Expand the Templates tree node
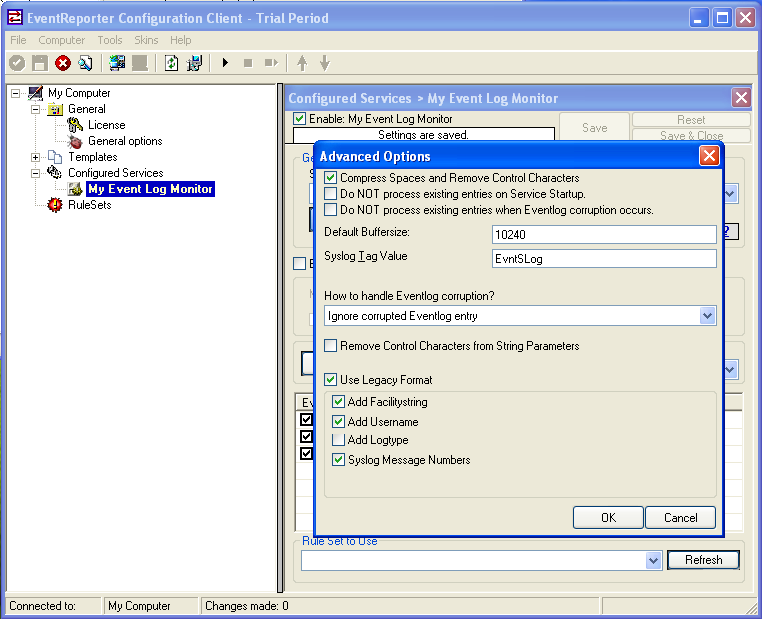This screenshot has height=619, width=762. 35,157
